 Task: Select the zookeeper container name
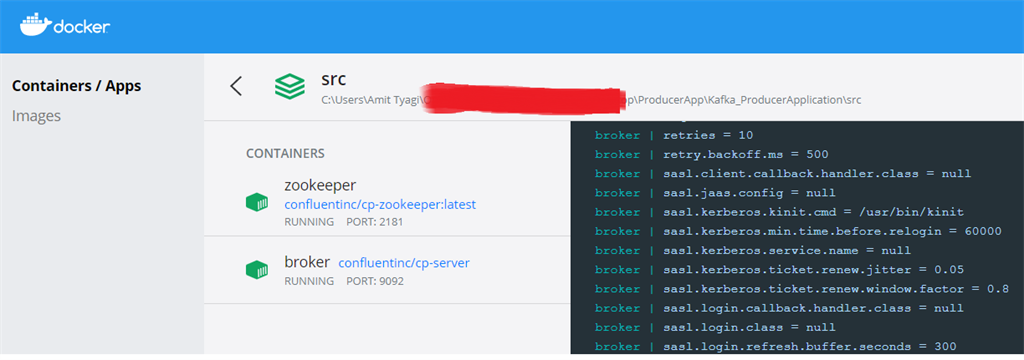(x=319, y=185)
